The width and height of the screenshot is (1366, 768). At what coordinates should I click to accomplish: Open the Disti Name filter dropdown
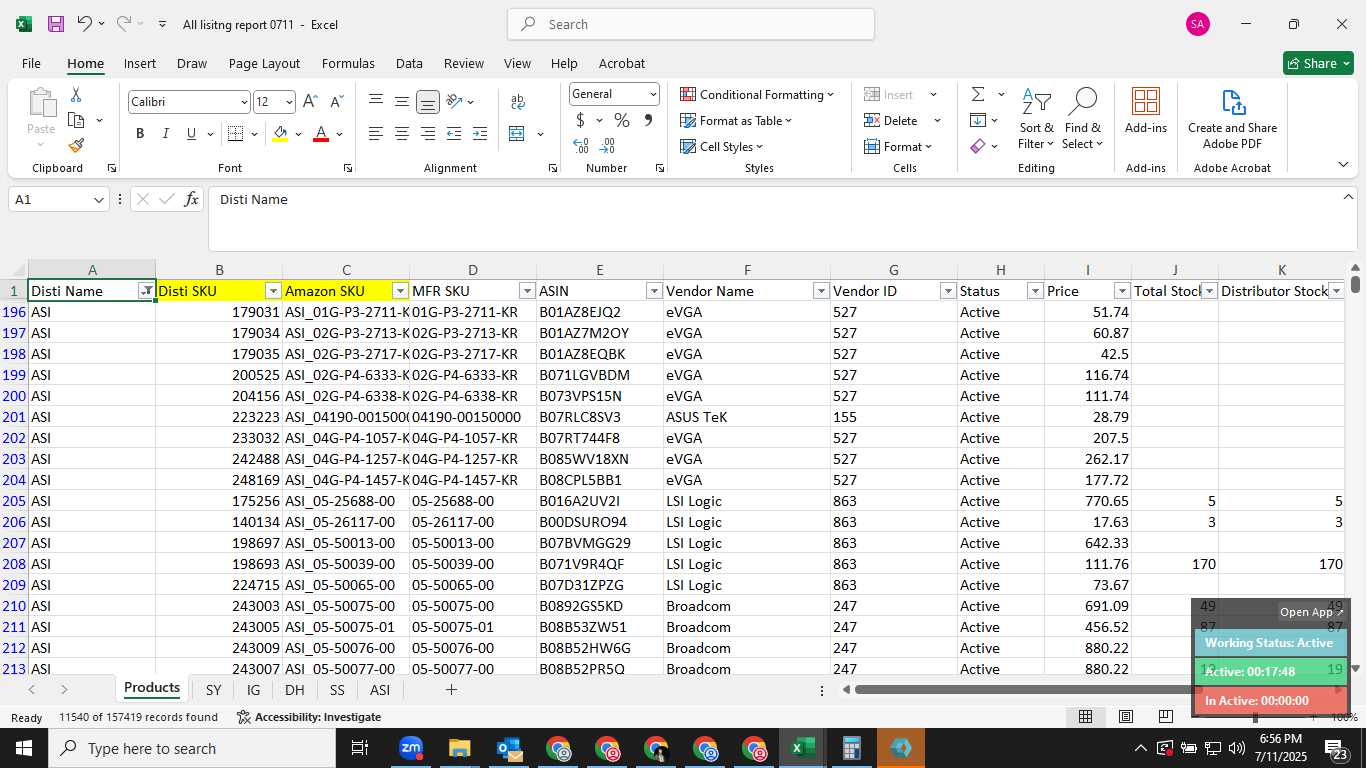click(x=146, y=291)
